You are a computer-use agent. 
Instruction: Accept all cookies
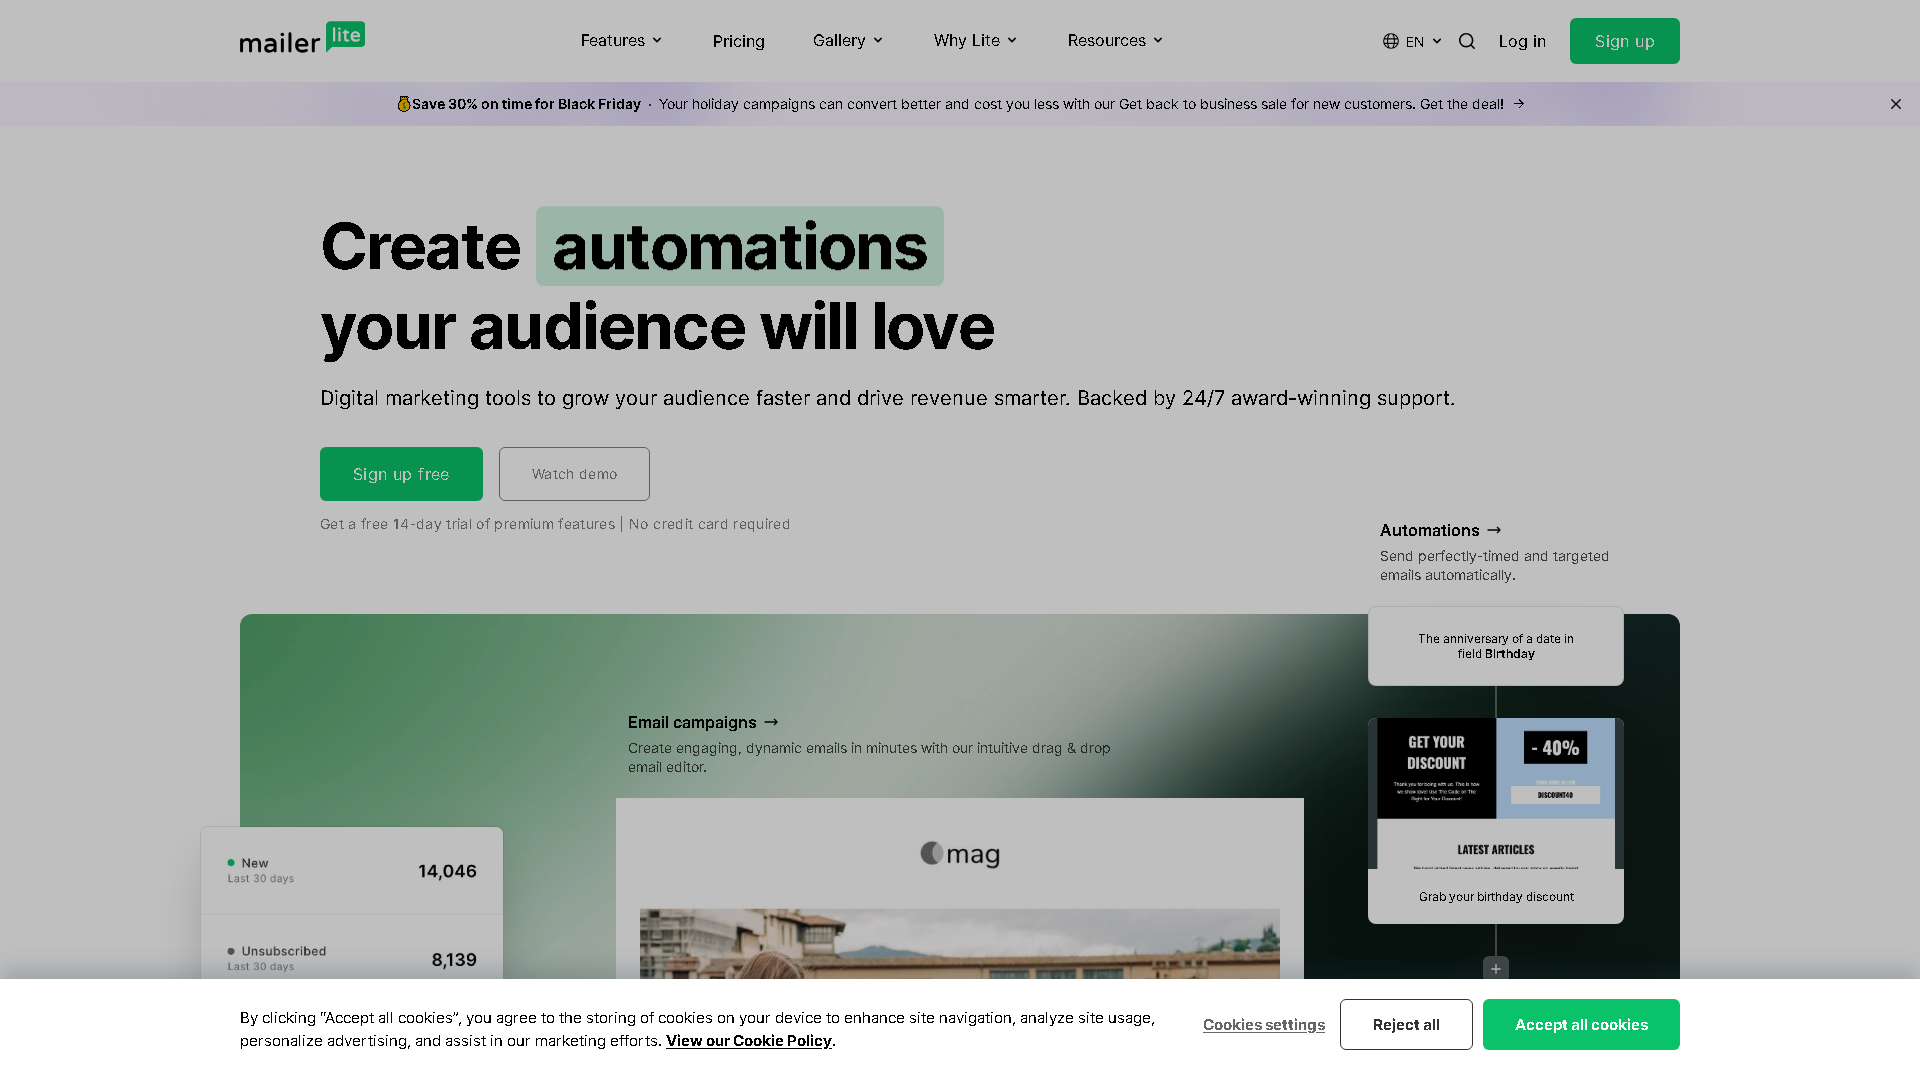coord(1581,1024)
